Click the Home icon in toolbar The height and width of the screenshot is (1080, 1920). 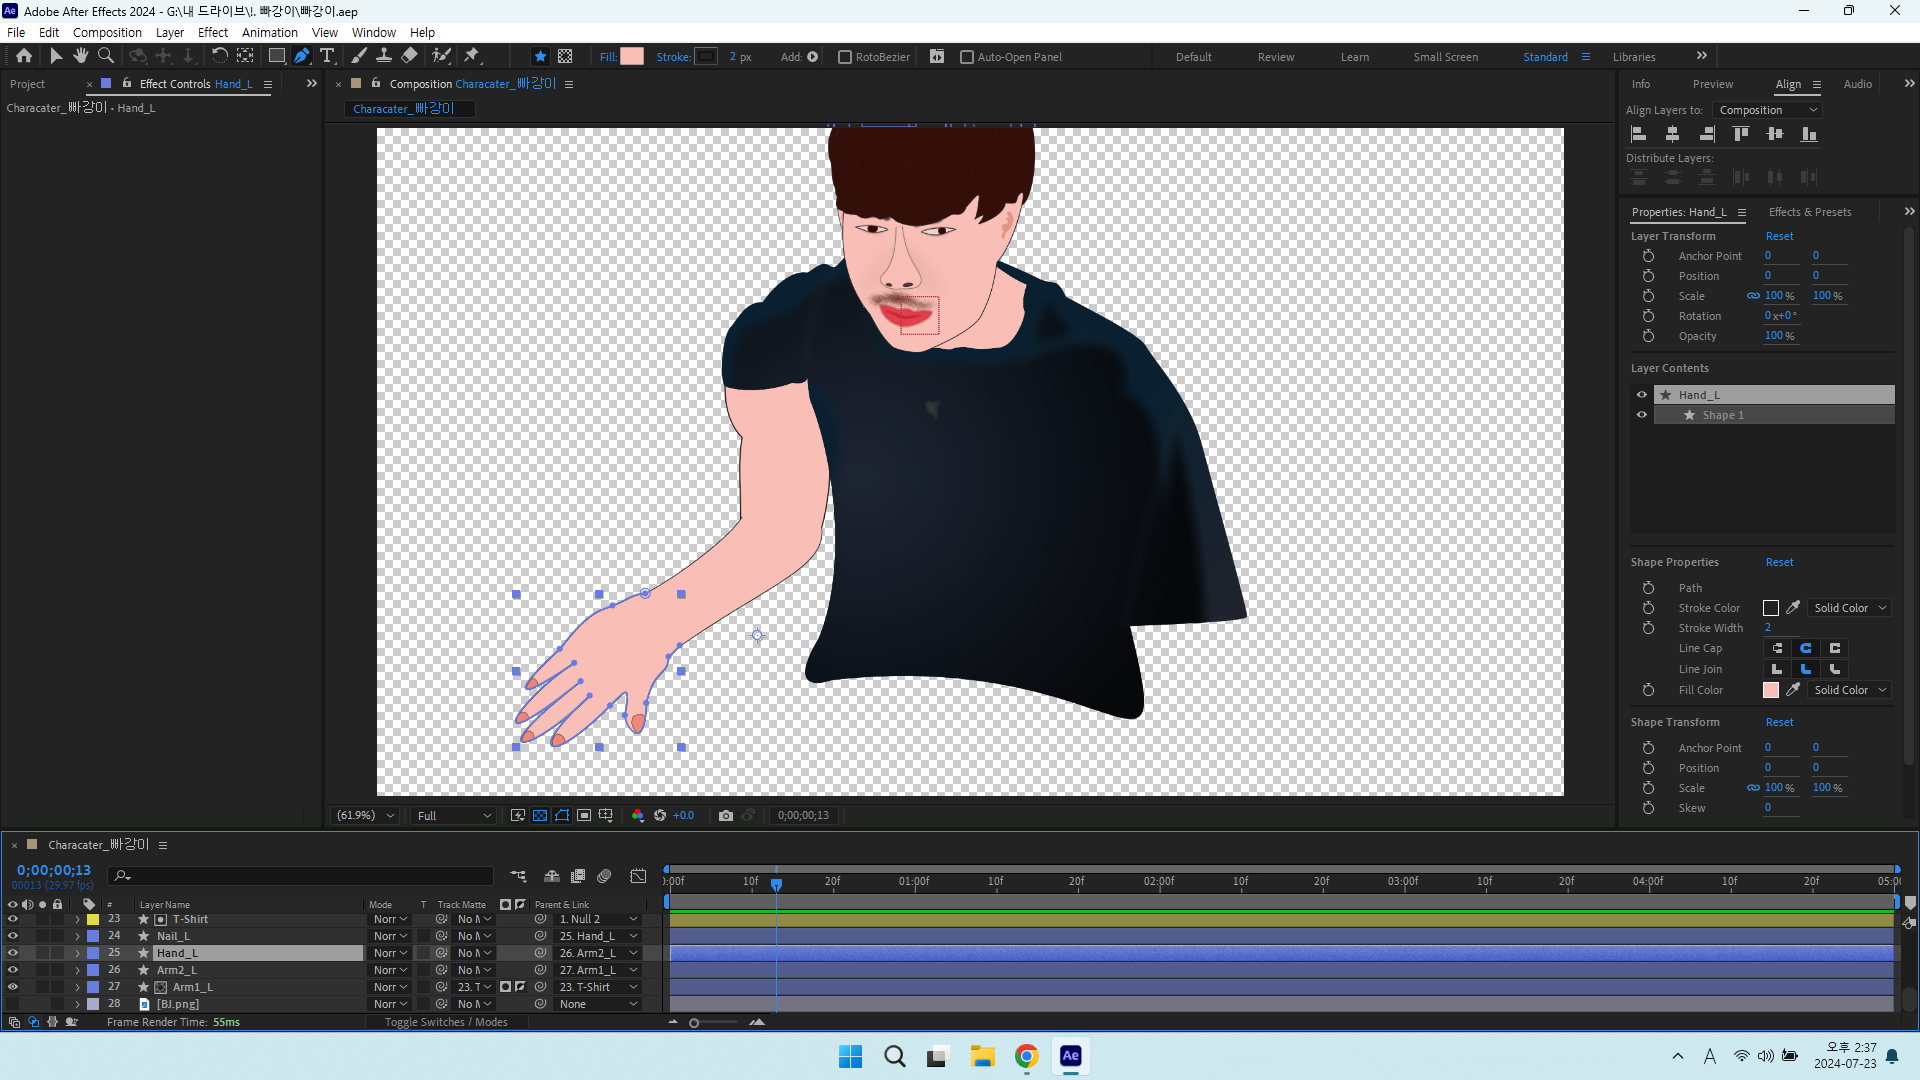point(24,56)
